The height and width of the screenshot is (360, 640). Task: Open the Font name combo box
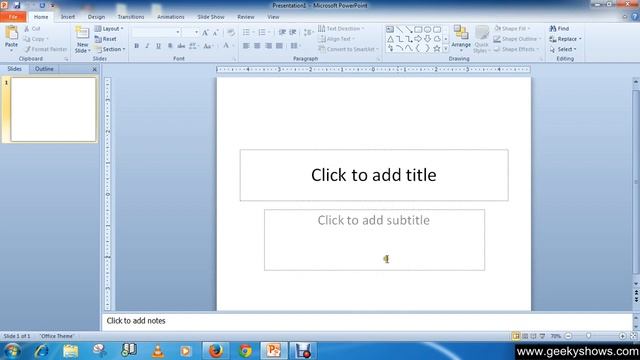point(156,32)
